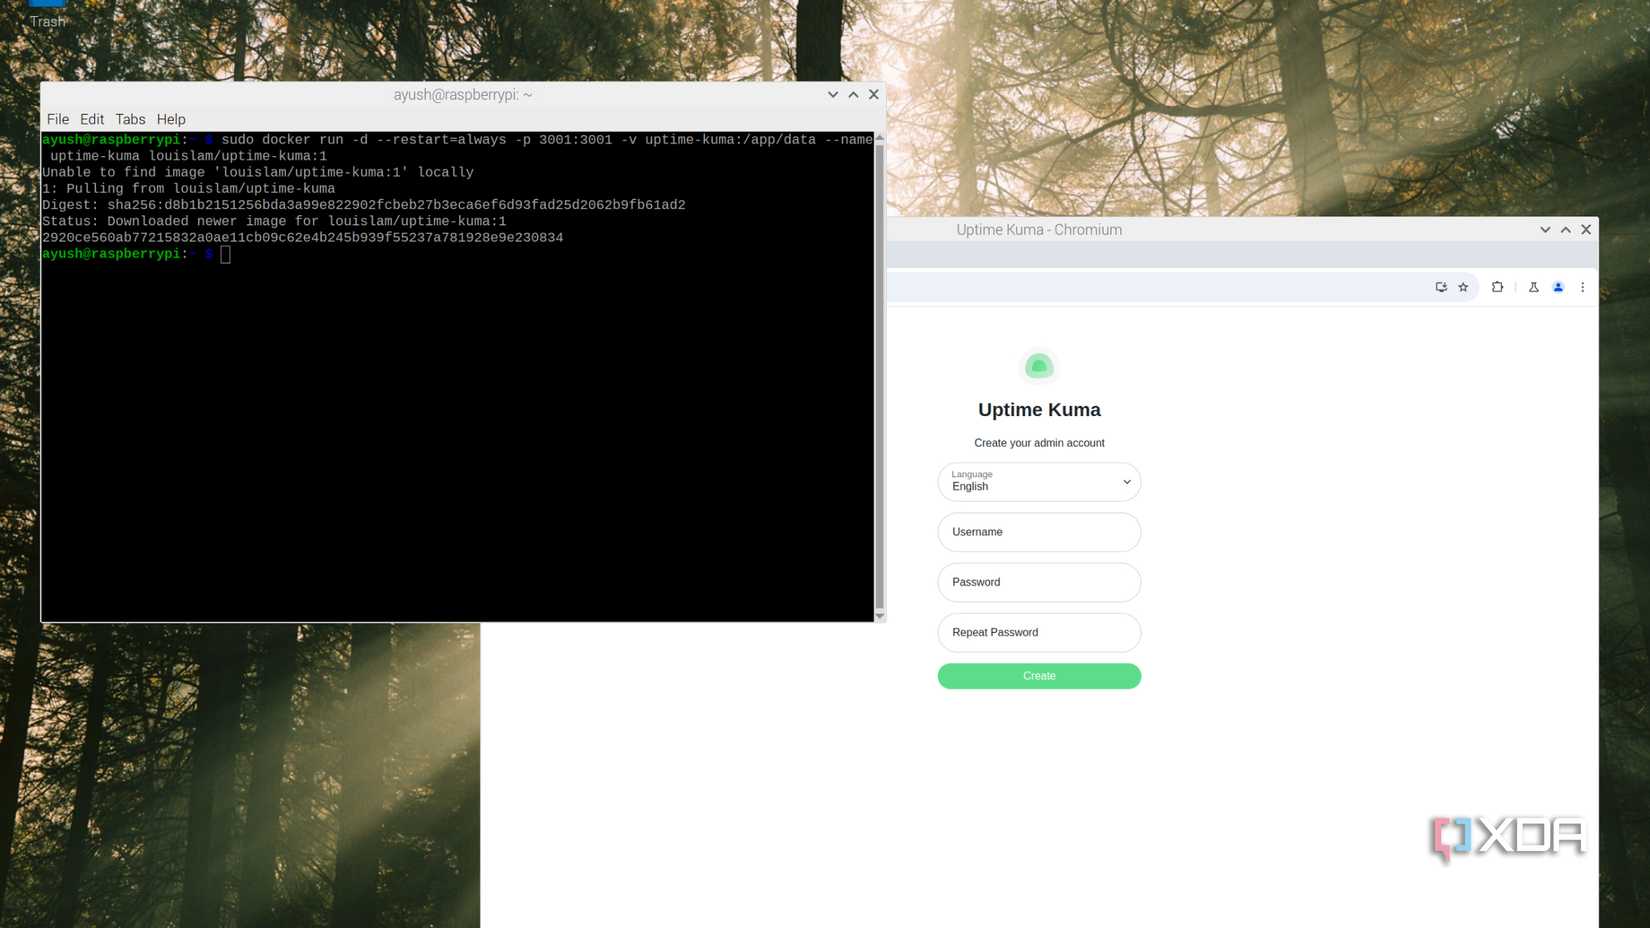Click the Chrome Labs flask icon

[1533, 287]
